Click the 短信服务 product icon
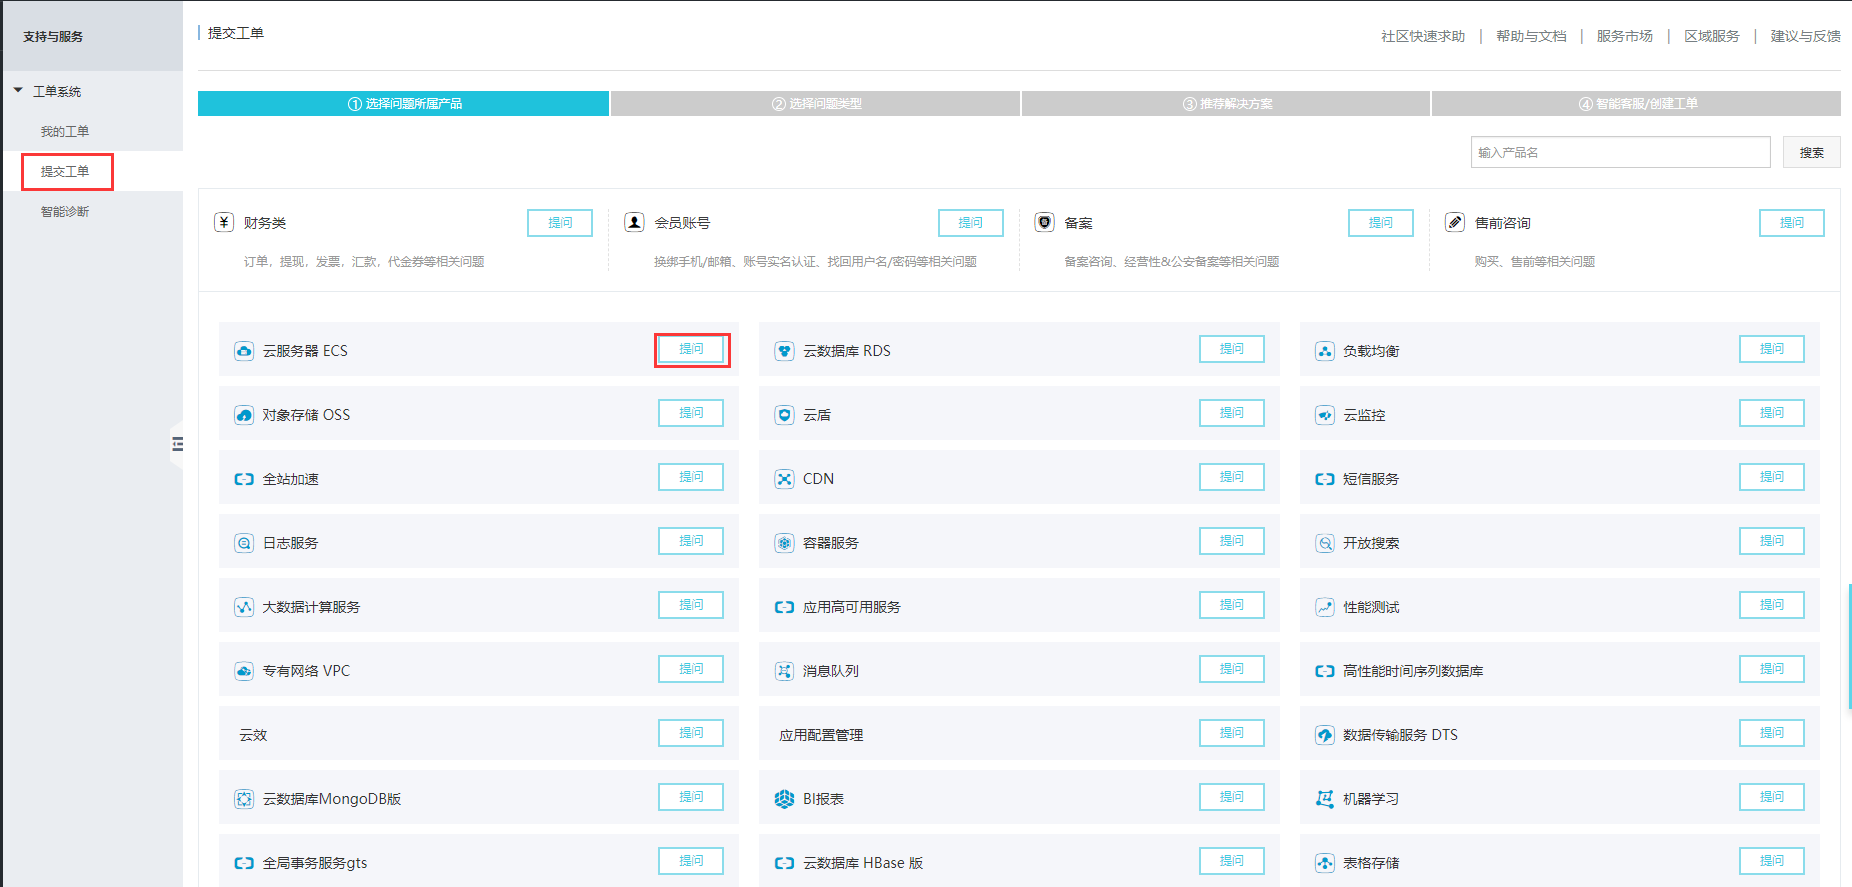 (x=1325, y=479)
